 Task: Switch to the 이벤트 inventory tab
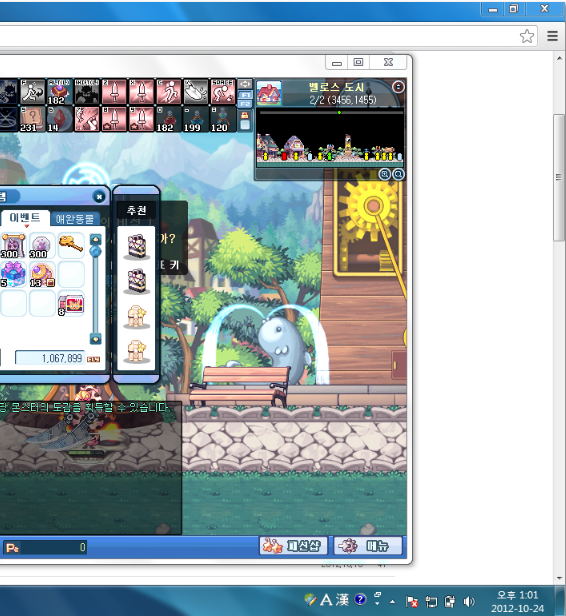point(25,218)
